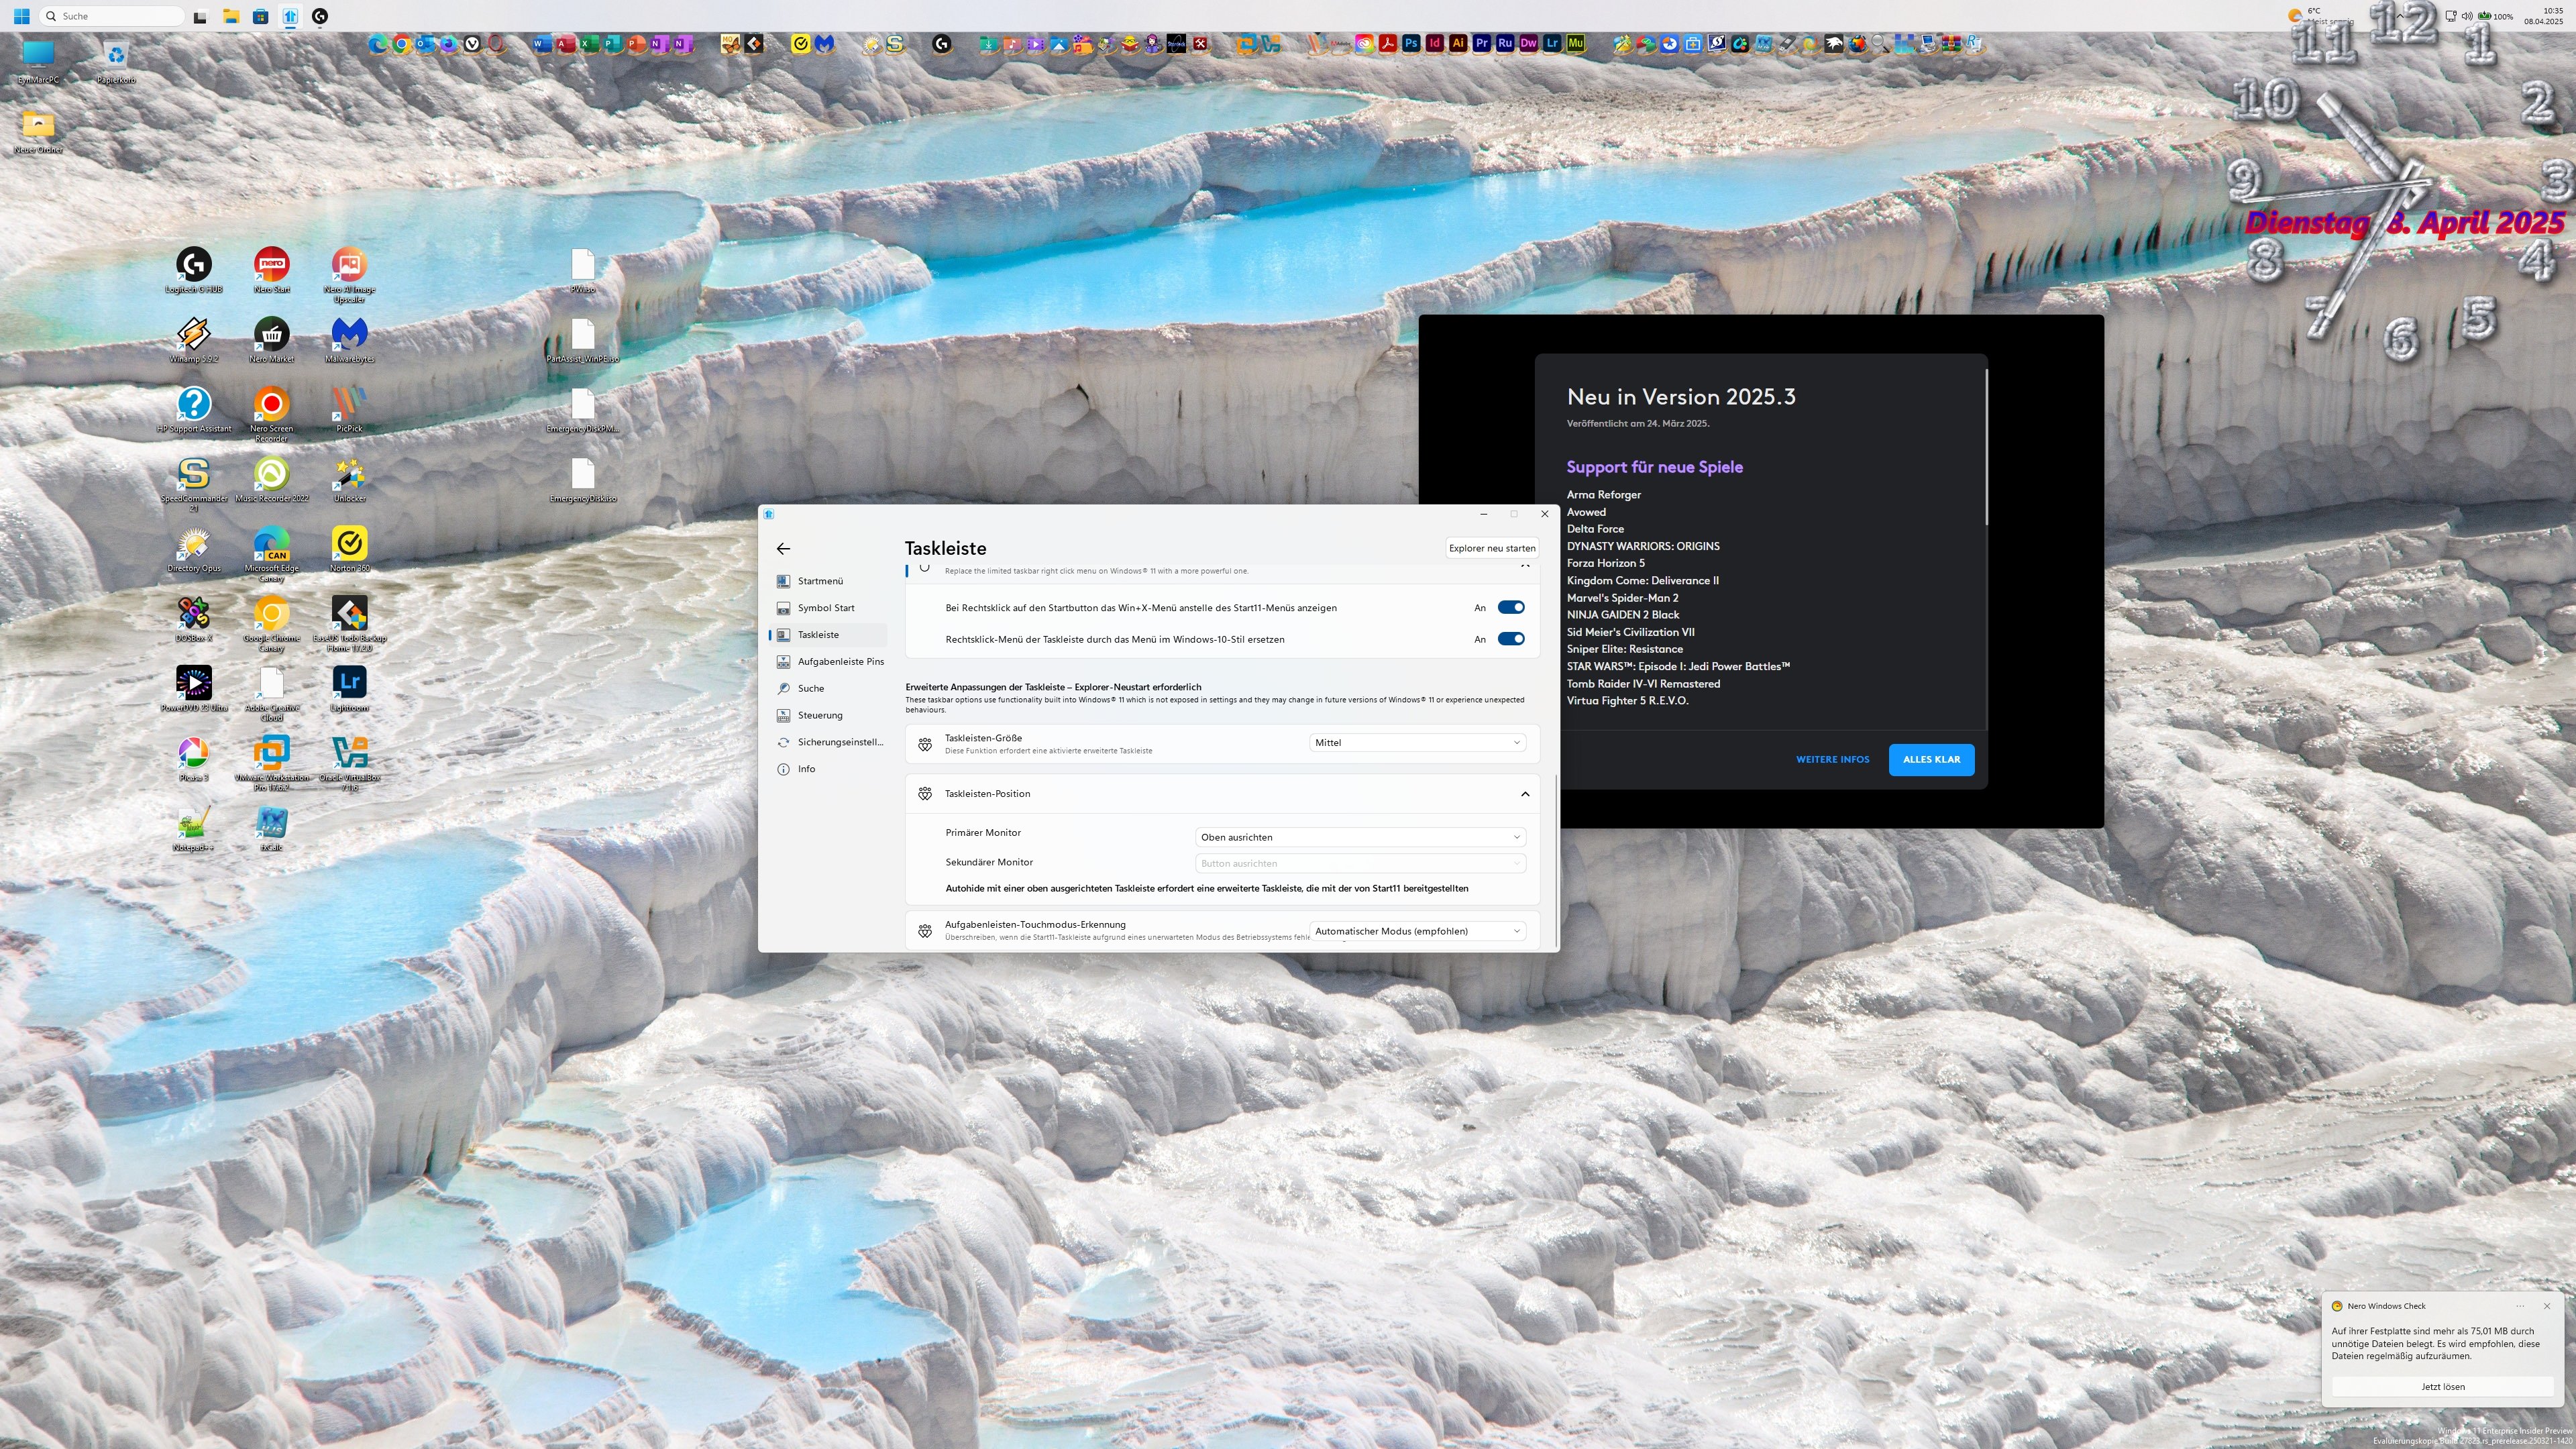Image resolution: width=2576 pixels, height=1449 pixels.
Task: Click the back arrow in Start11 settings
Action: [783, 548]
